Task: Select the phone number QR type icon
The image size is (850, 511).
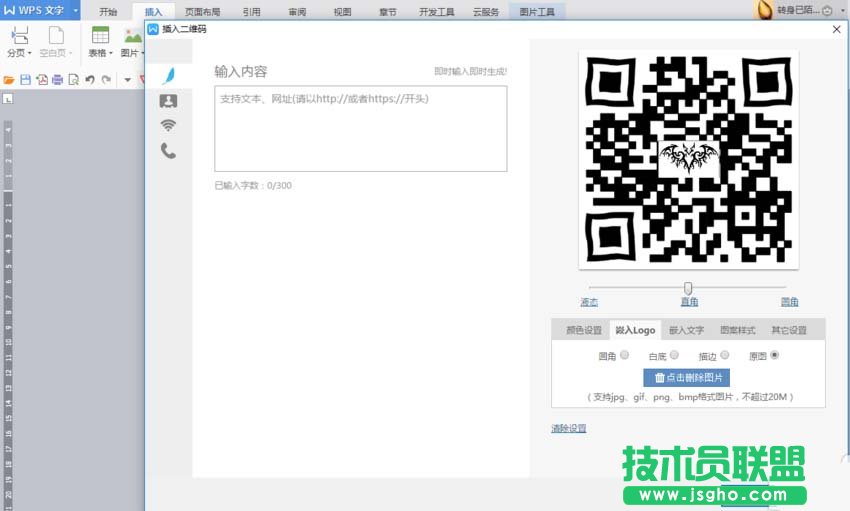Action: coord(169,150)
